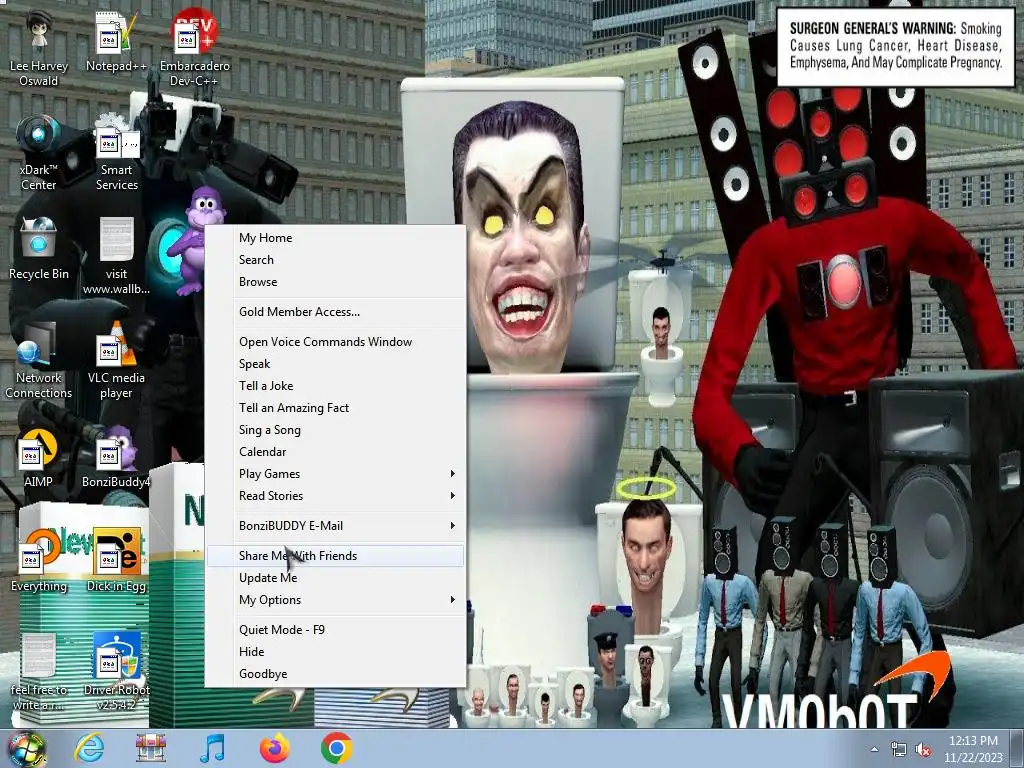Open the Notepad++ desktop shortcut
1024x768 pixels.
[x=116, y=42]
